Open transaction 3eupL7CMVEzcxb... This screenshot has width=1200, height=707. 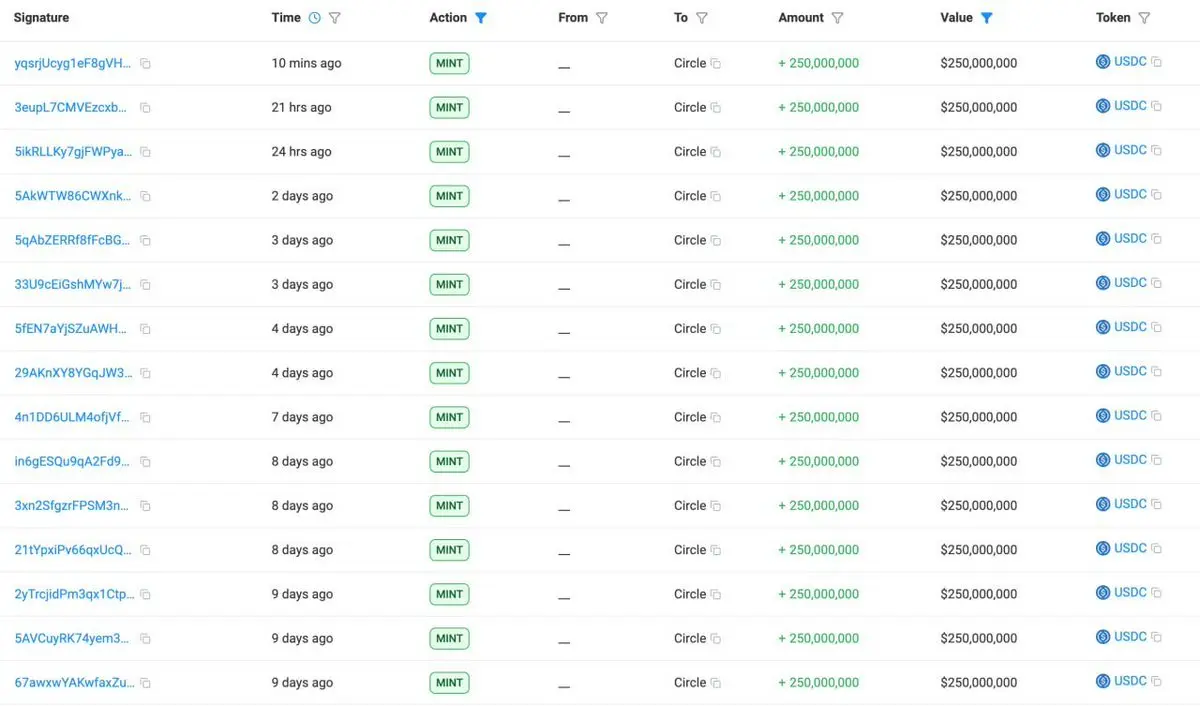pos(71,107)
